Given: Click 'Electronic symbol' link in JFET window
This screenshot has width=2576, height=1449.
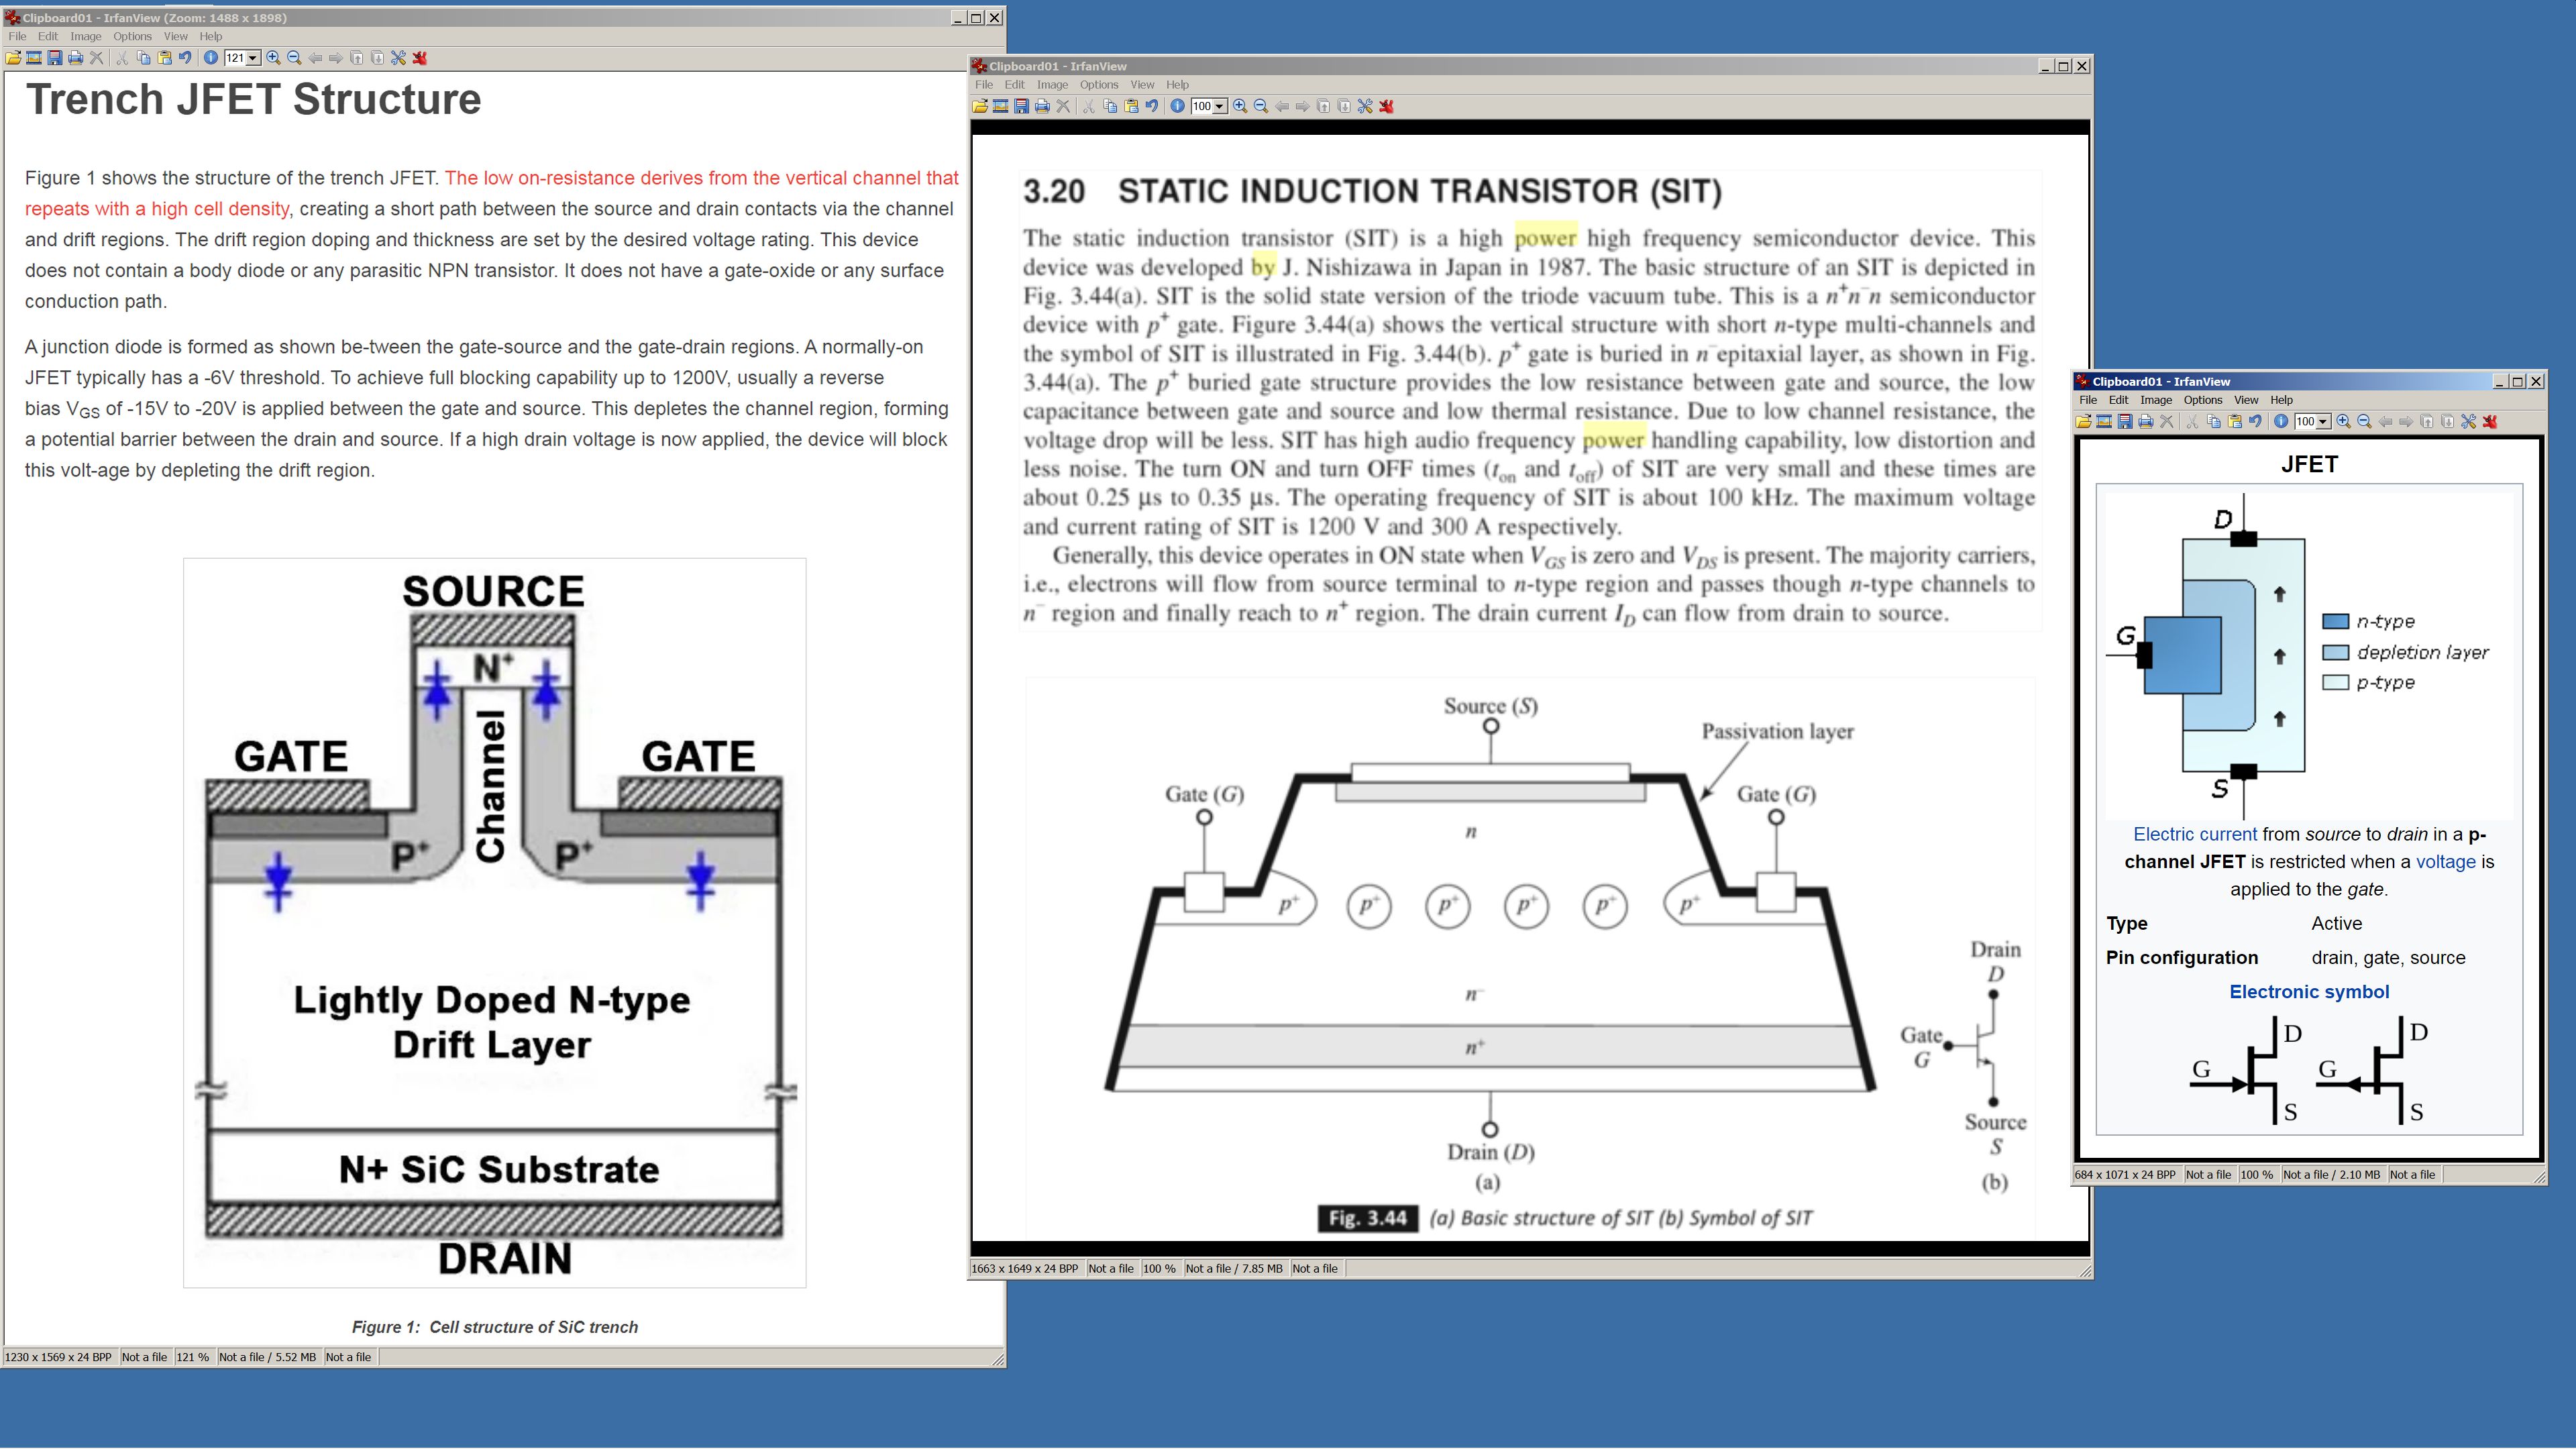Looking at the screenshot, I should 2309,992.
